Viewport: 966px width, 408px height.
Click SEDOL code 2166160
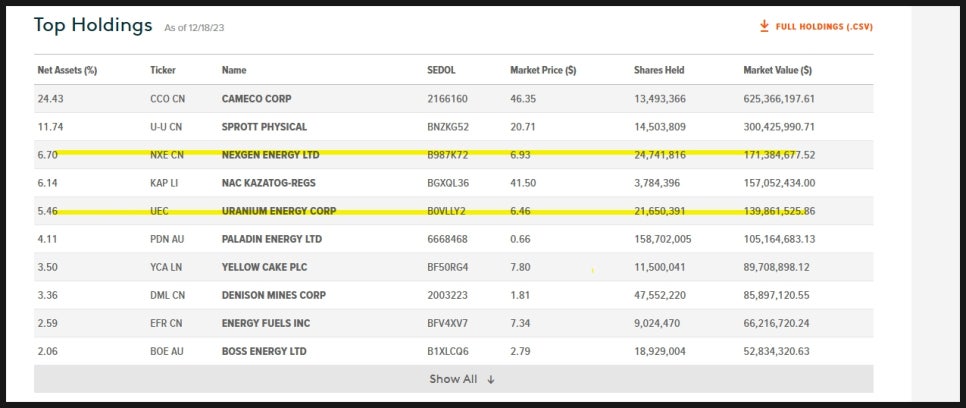447,99
